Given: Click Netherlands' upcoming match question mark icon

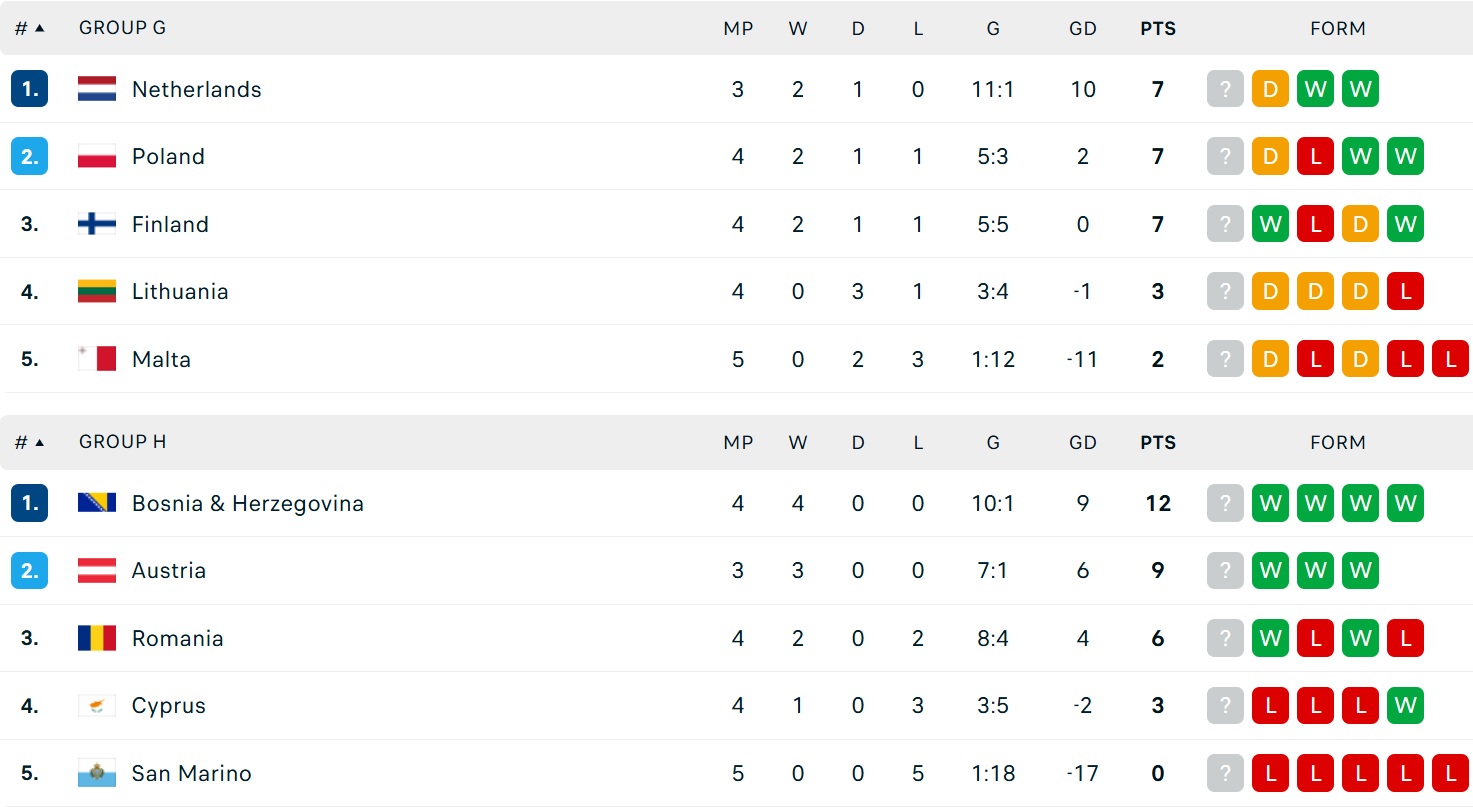Looking at the screenshot, I should (x=1225, y=89).
